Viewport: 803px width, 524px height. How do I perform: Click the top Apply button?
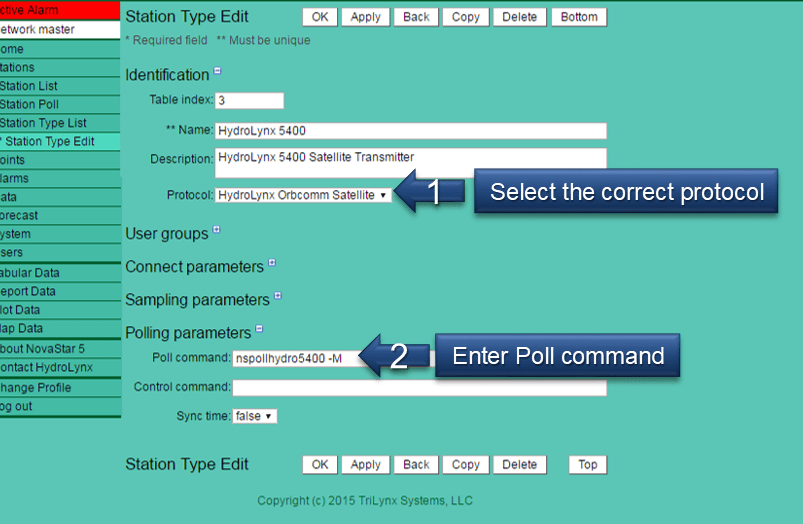(x=365, y=17)
